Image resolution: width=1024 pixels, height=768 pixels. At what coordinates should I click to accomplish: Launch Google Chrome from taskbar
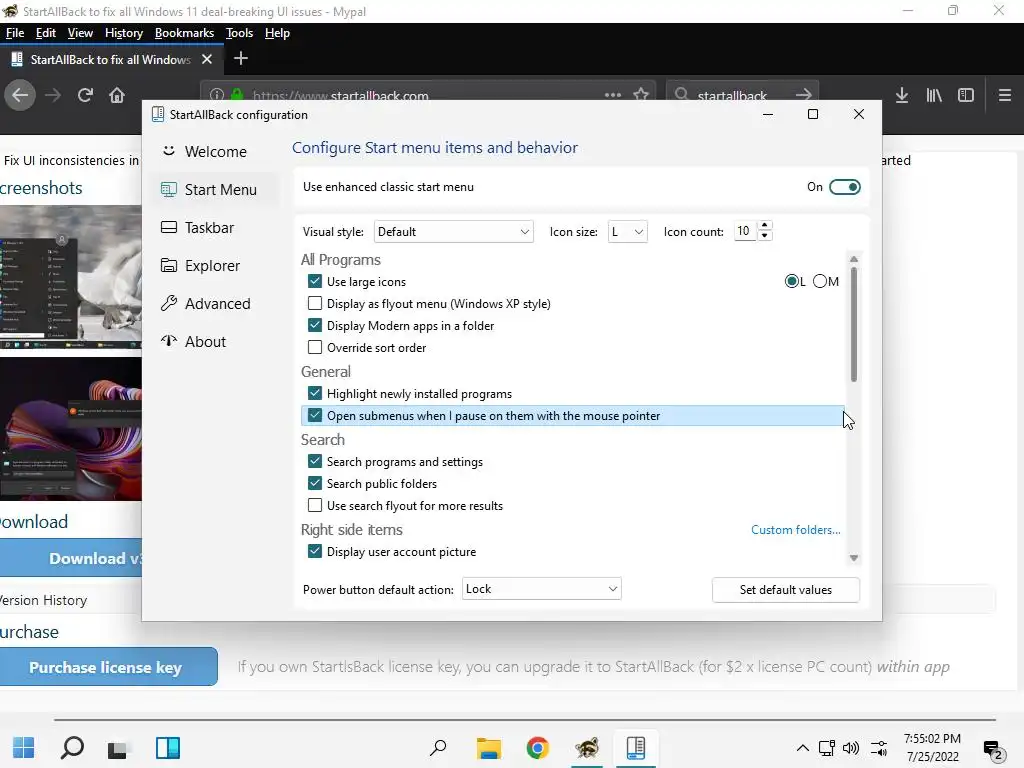(x=537, y=748)
